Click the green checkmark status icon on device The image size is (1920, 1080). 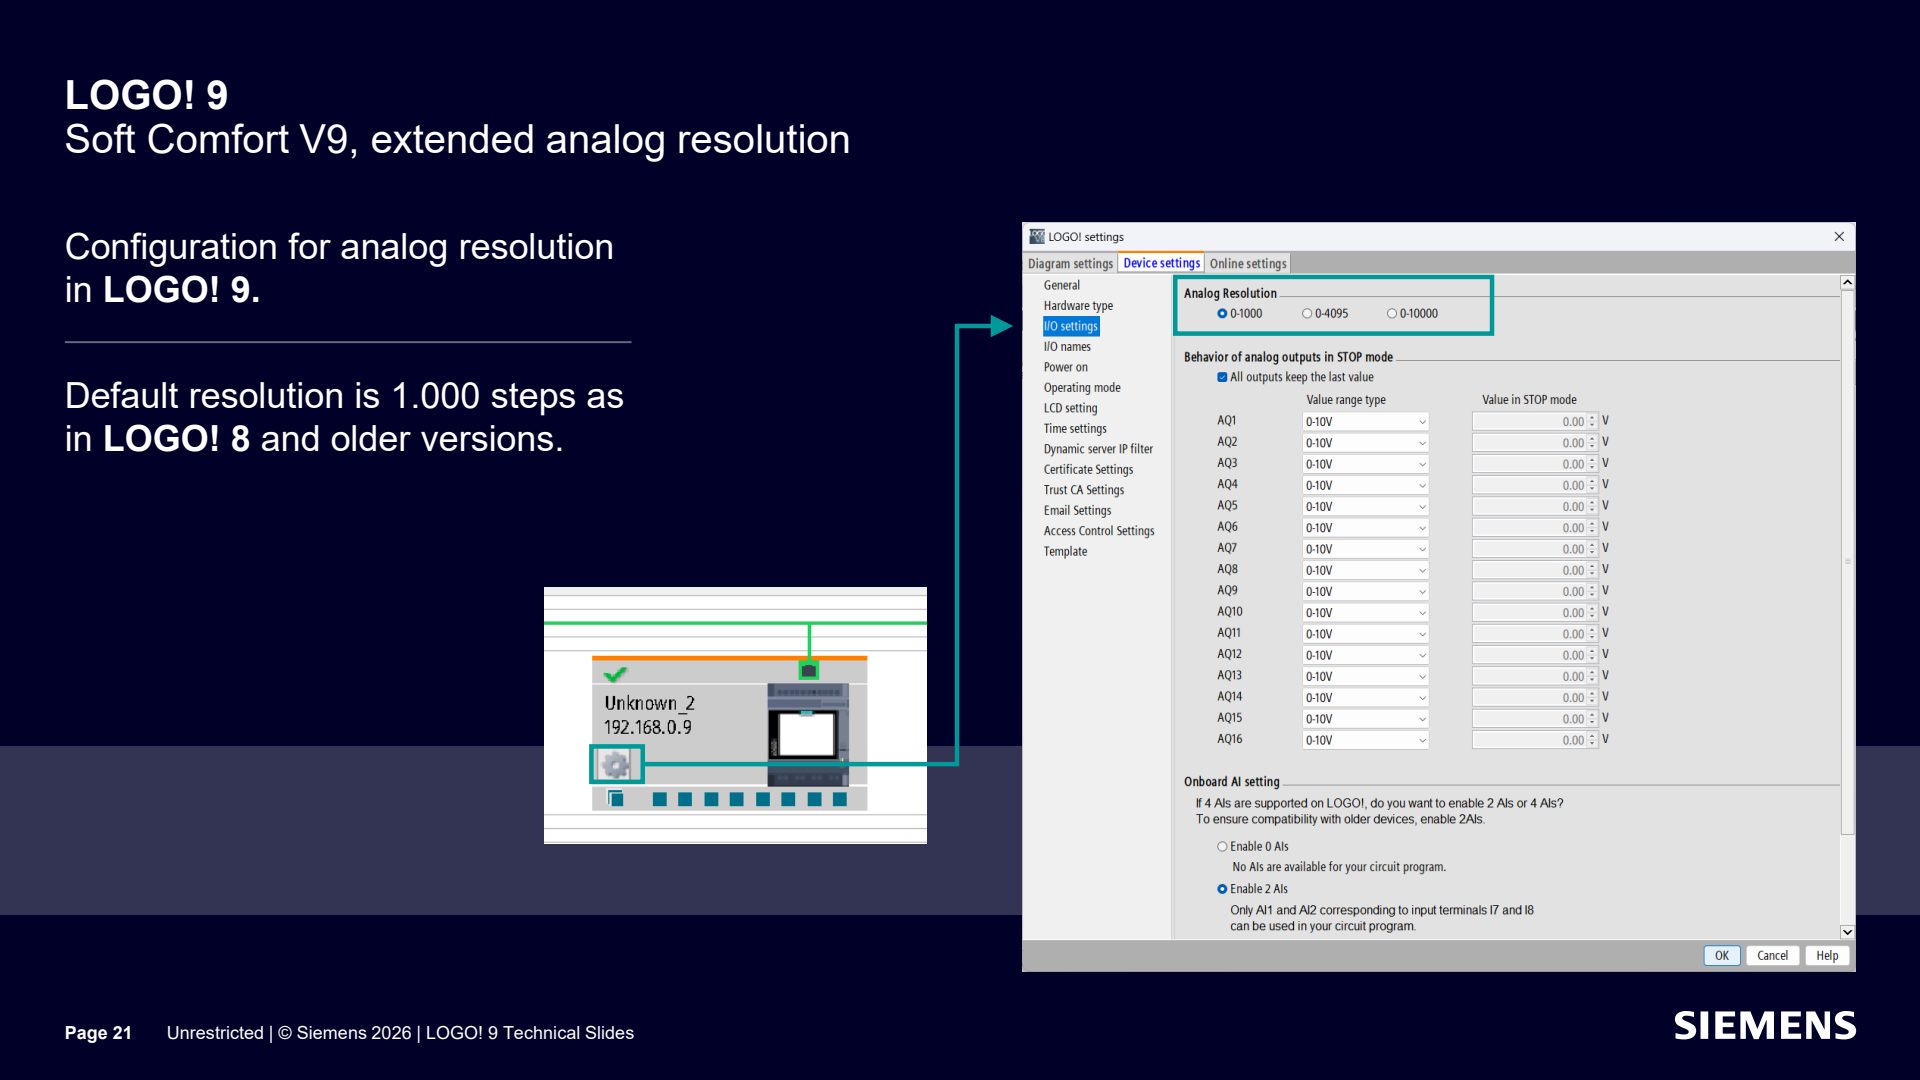coord(615,674)
